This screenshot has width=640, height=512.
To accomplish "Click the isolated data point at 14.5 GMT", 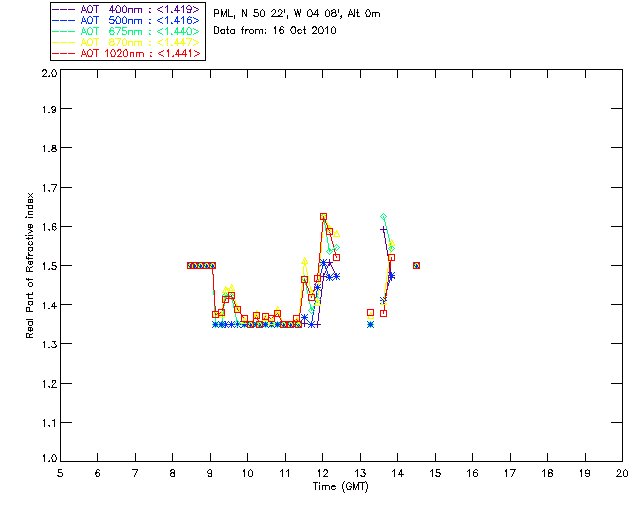I will [416, 265].
